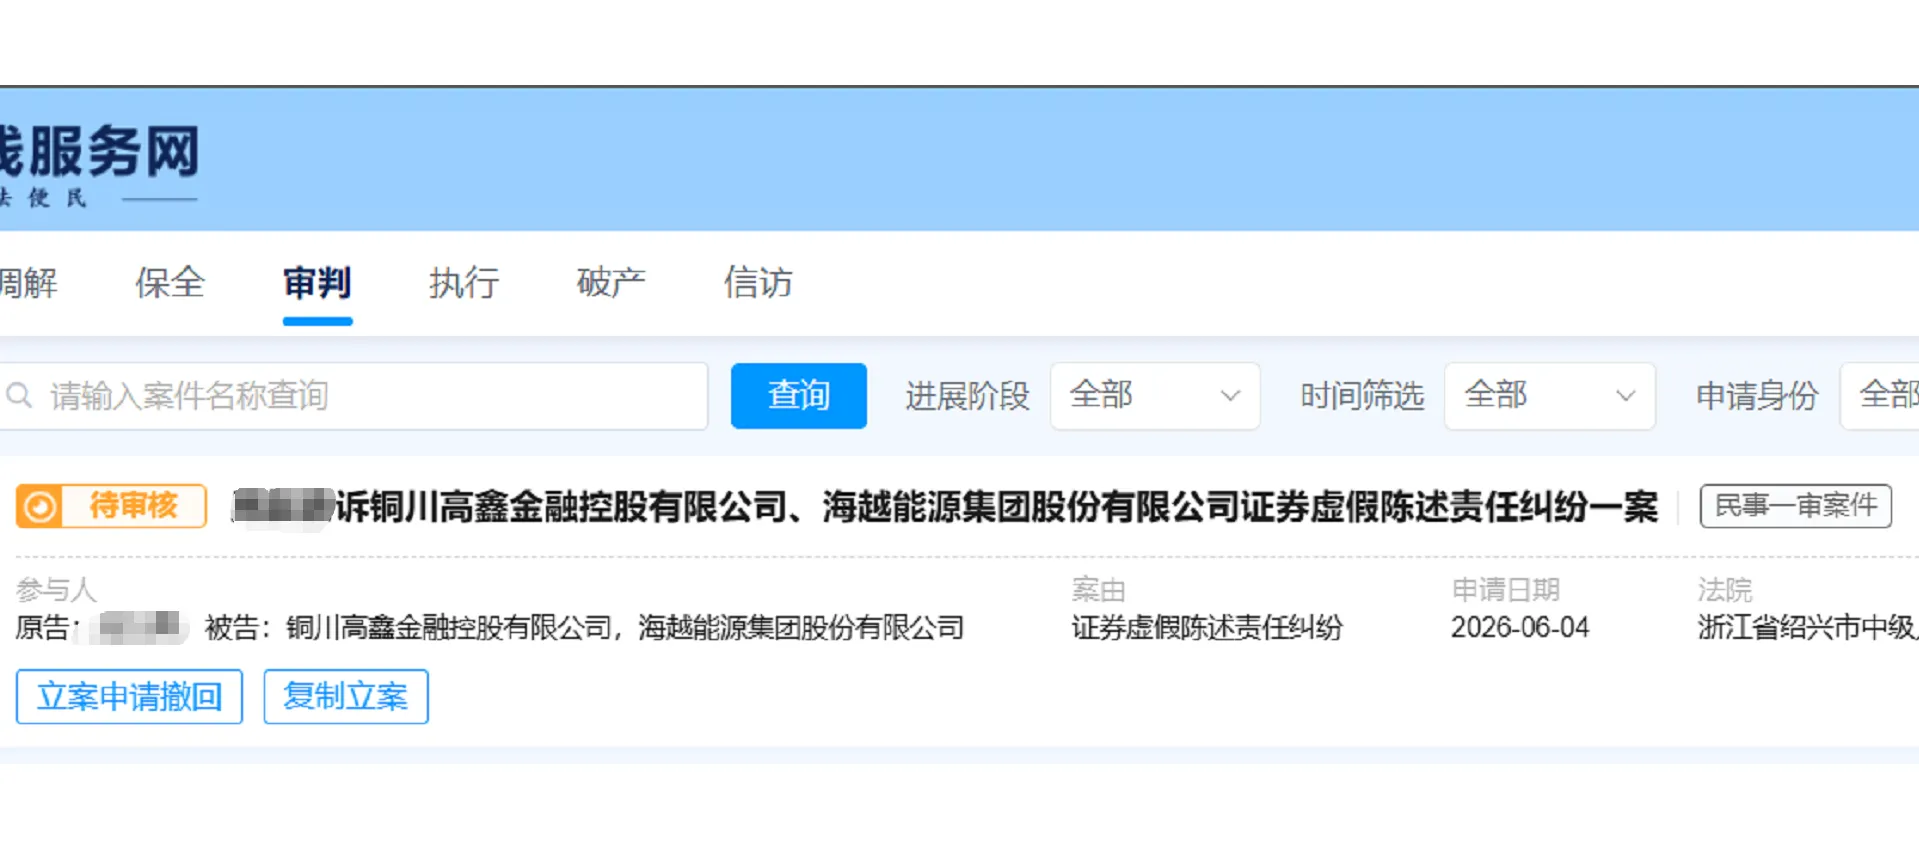Click the 参与人 column label
The image size is (1919, 860).
tap(56, 590)
